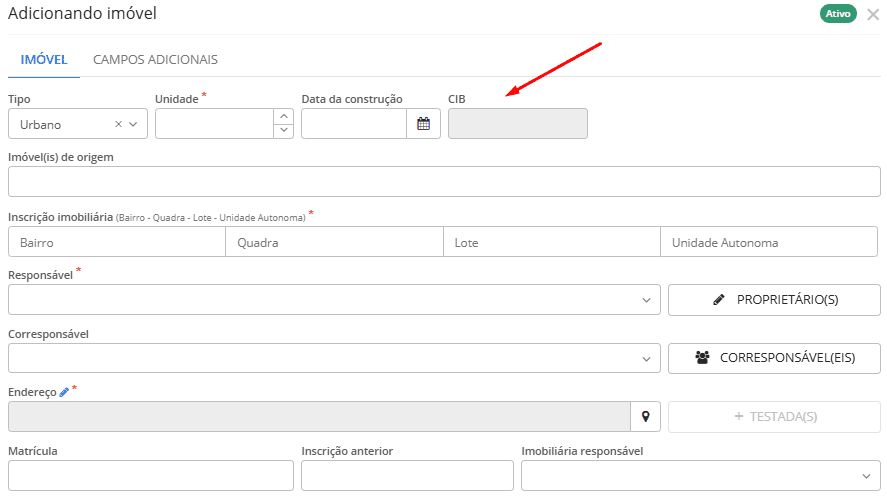Click the map pin icon in address field
Screen dimensions: 887x496
pos(645,417)
